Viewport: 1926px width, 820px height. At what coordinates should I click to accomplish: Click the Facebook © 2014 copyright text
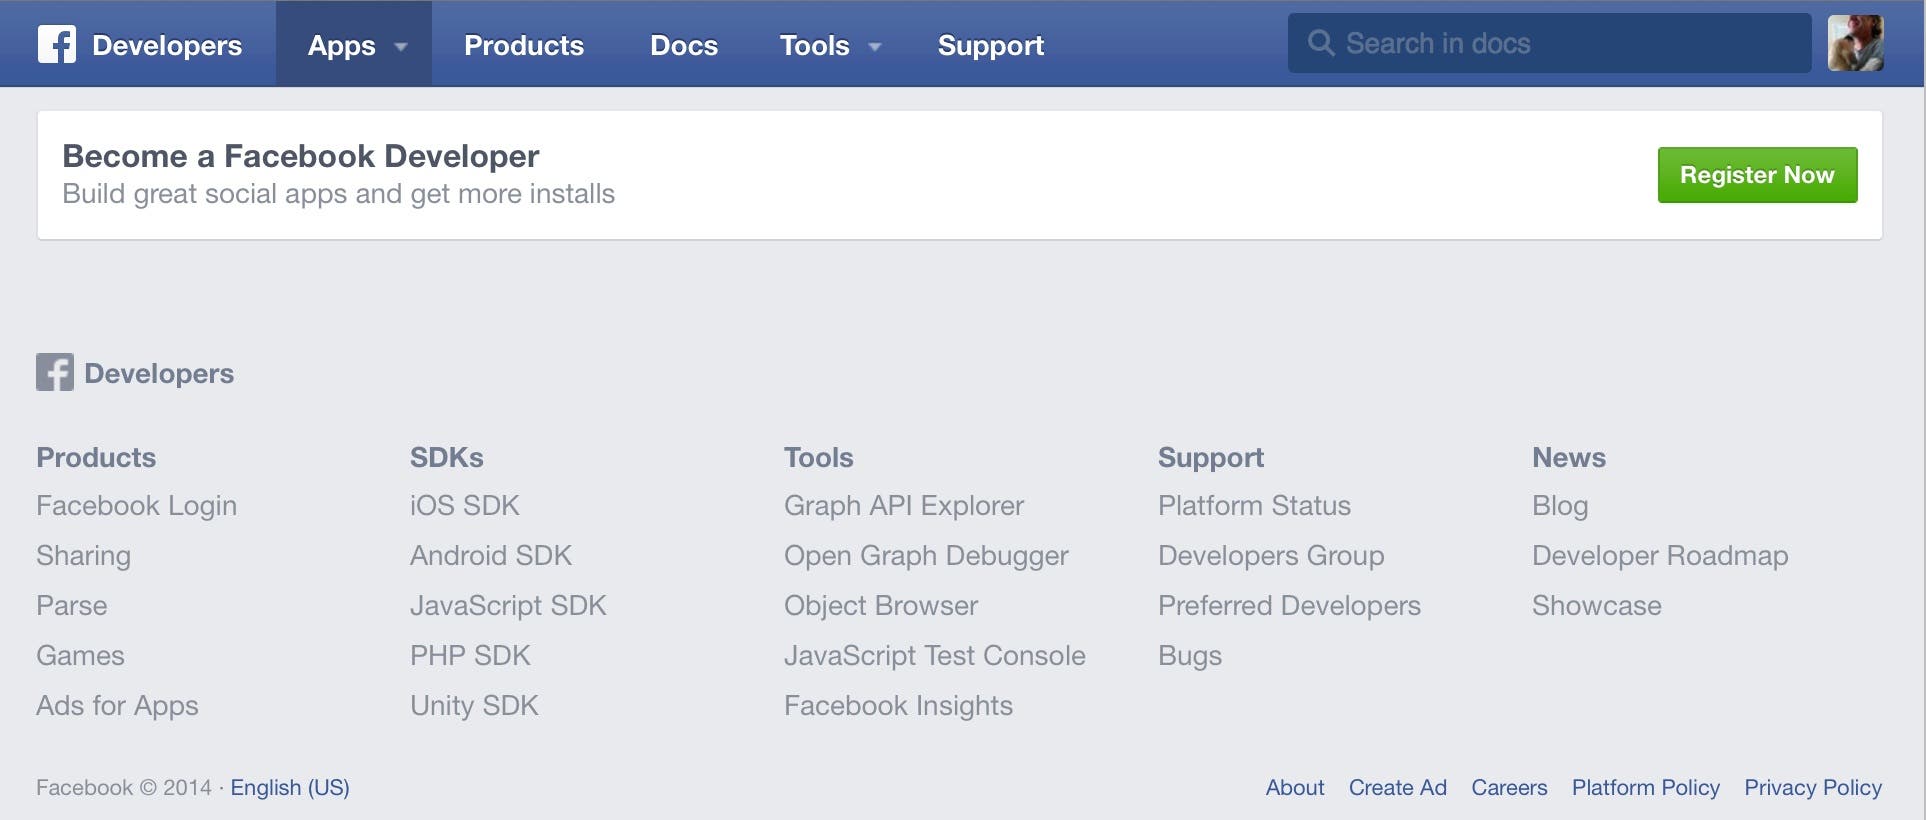pos(124,788)
